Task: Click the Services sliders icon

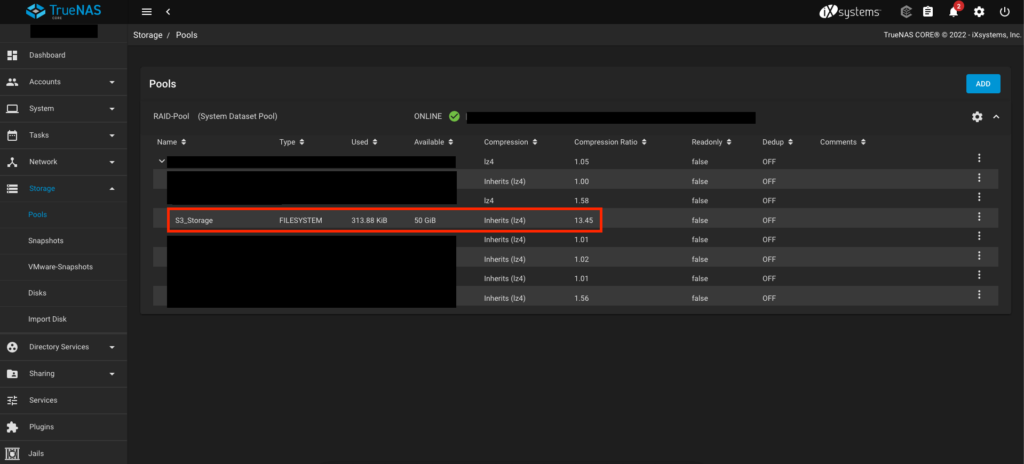Action: (12, 400)
